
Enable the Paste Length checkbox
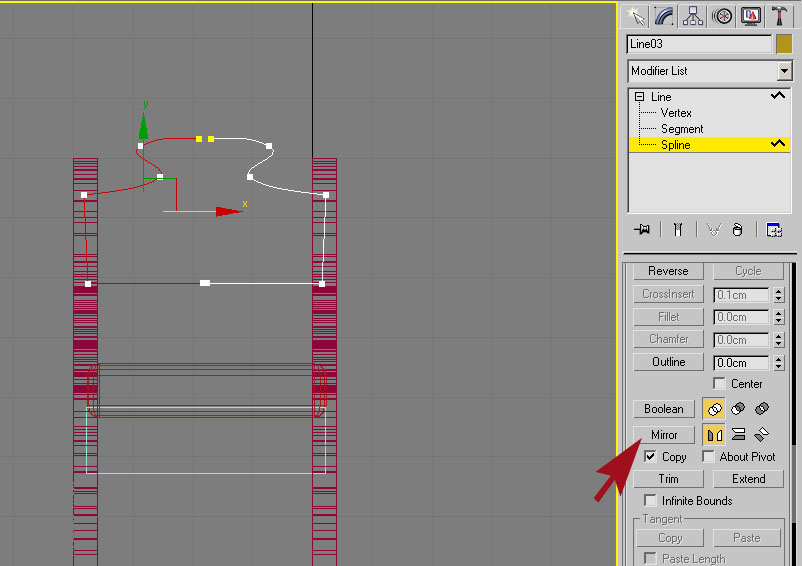click(650, 558)
